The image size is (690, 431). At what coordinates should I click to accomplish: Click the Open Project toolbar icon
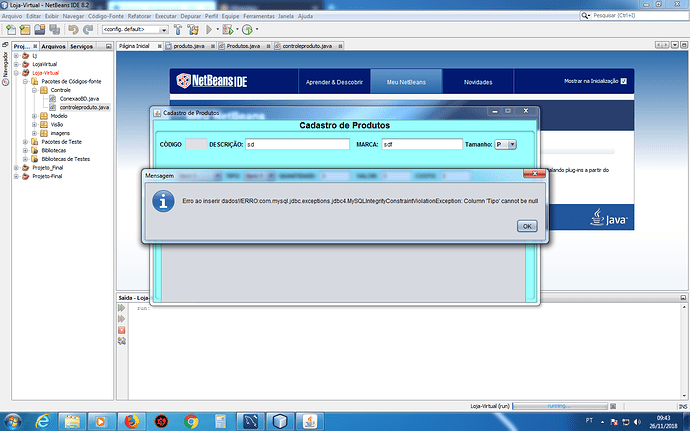pos(40,29)
